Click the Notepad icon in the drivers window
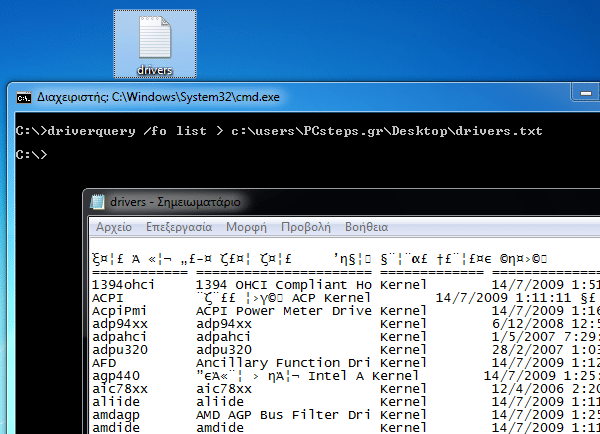 click(x=98, y=201)
